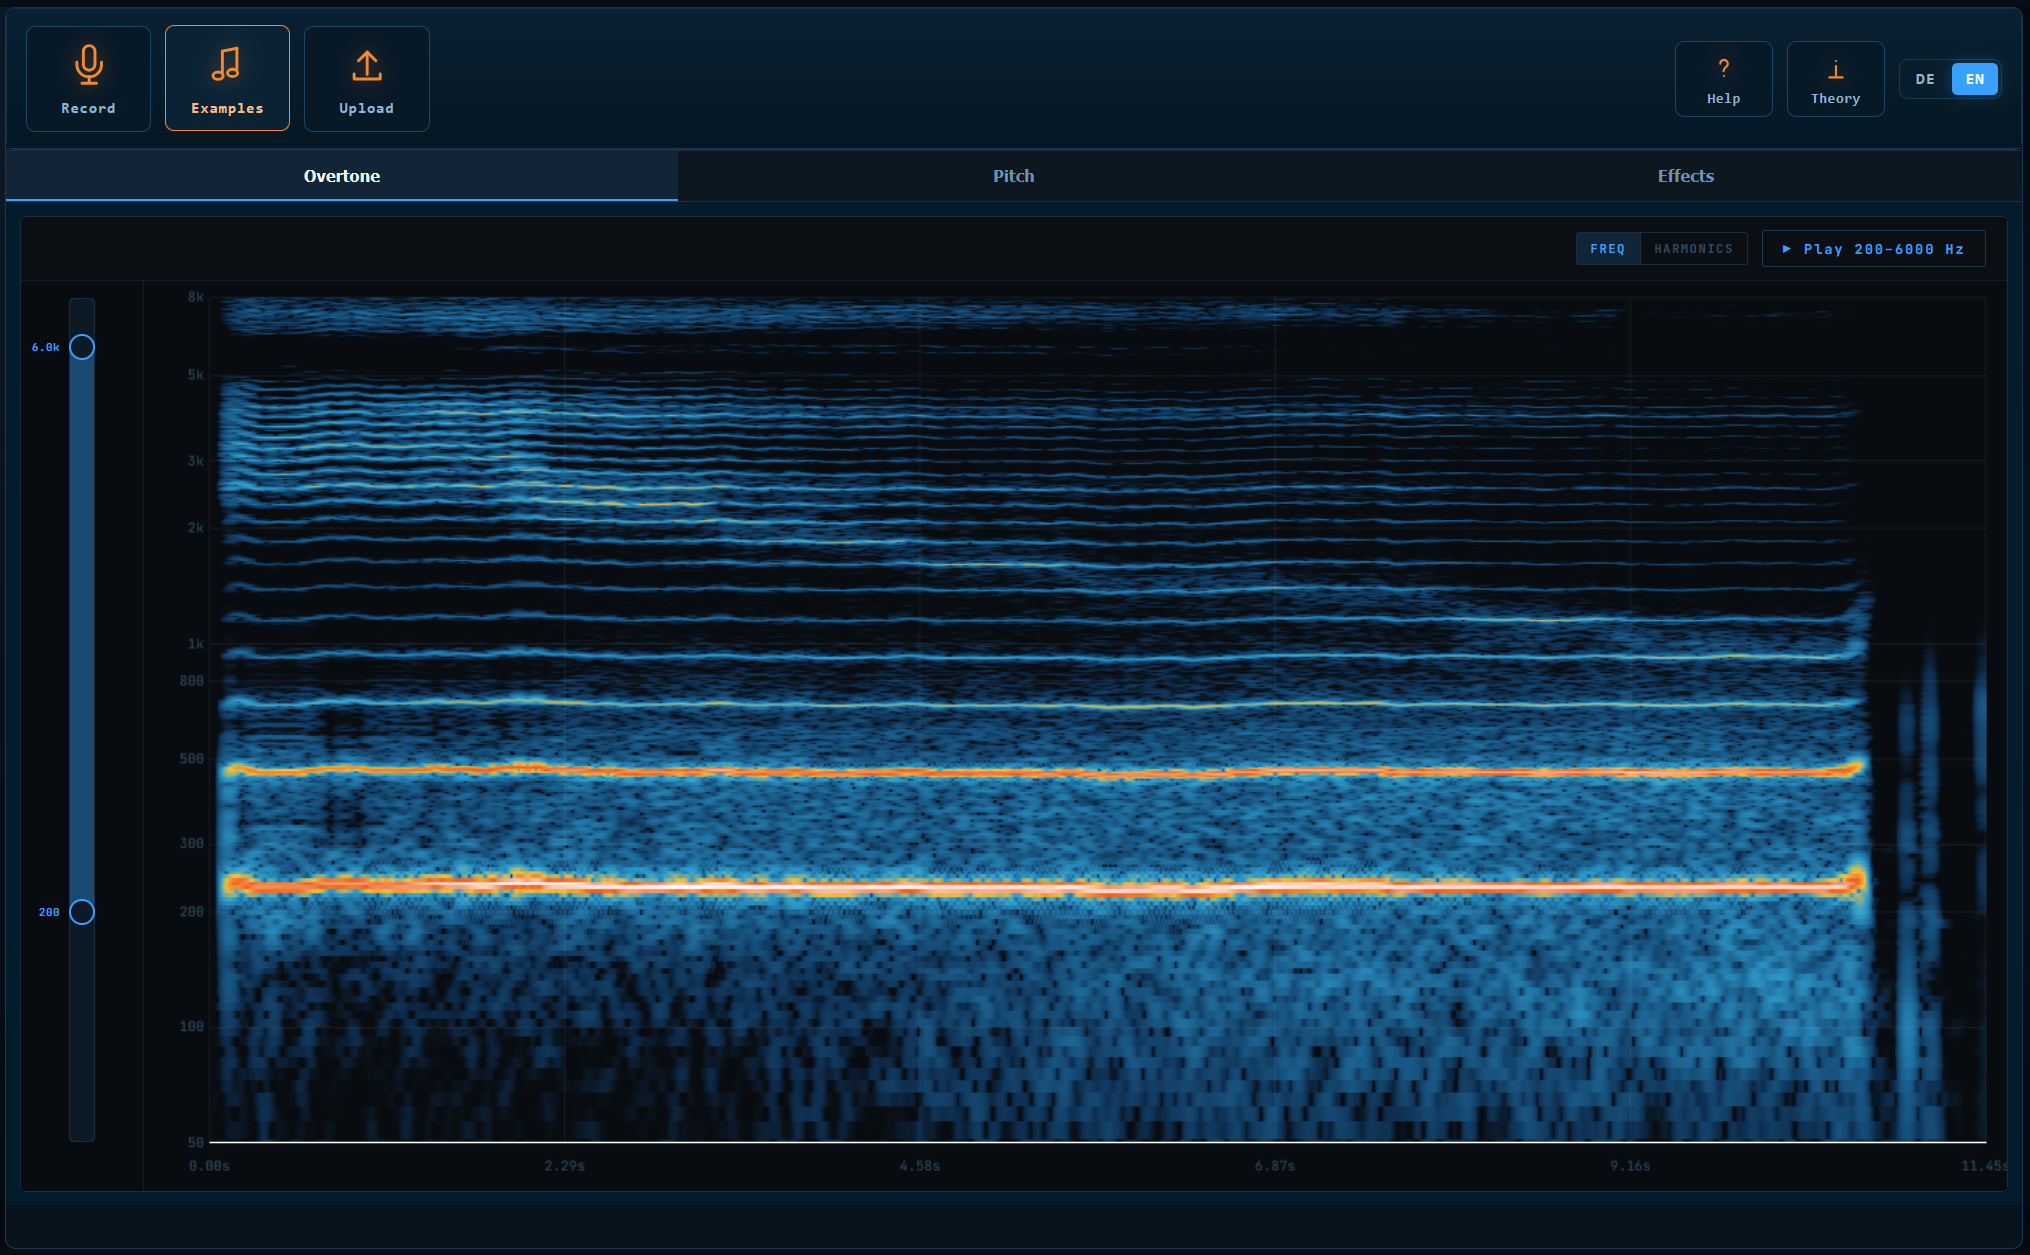Open Help with the question mark

1723,79
